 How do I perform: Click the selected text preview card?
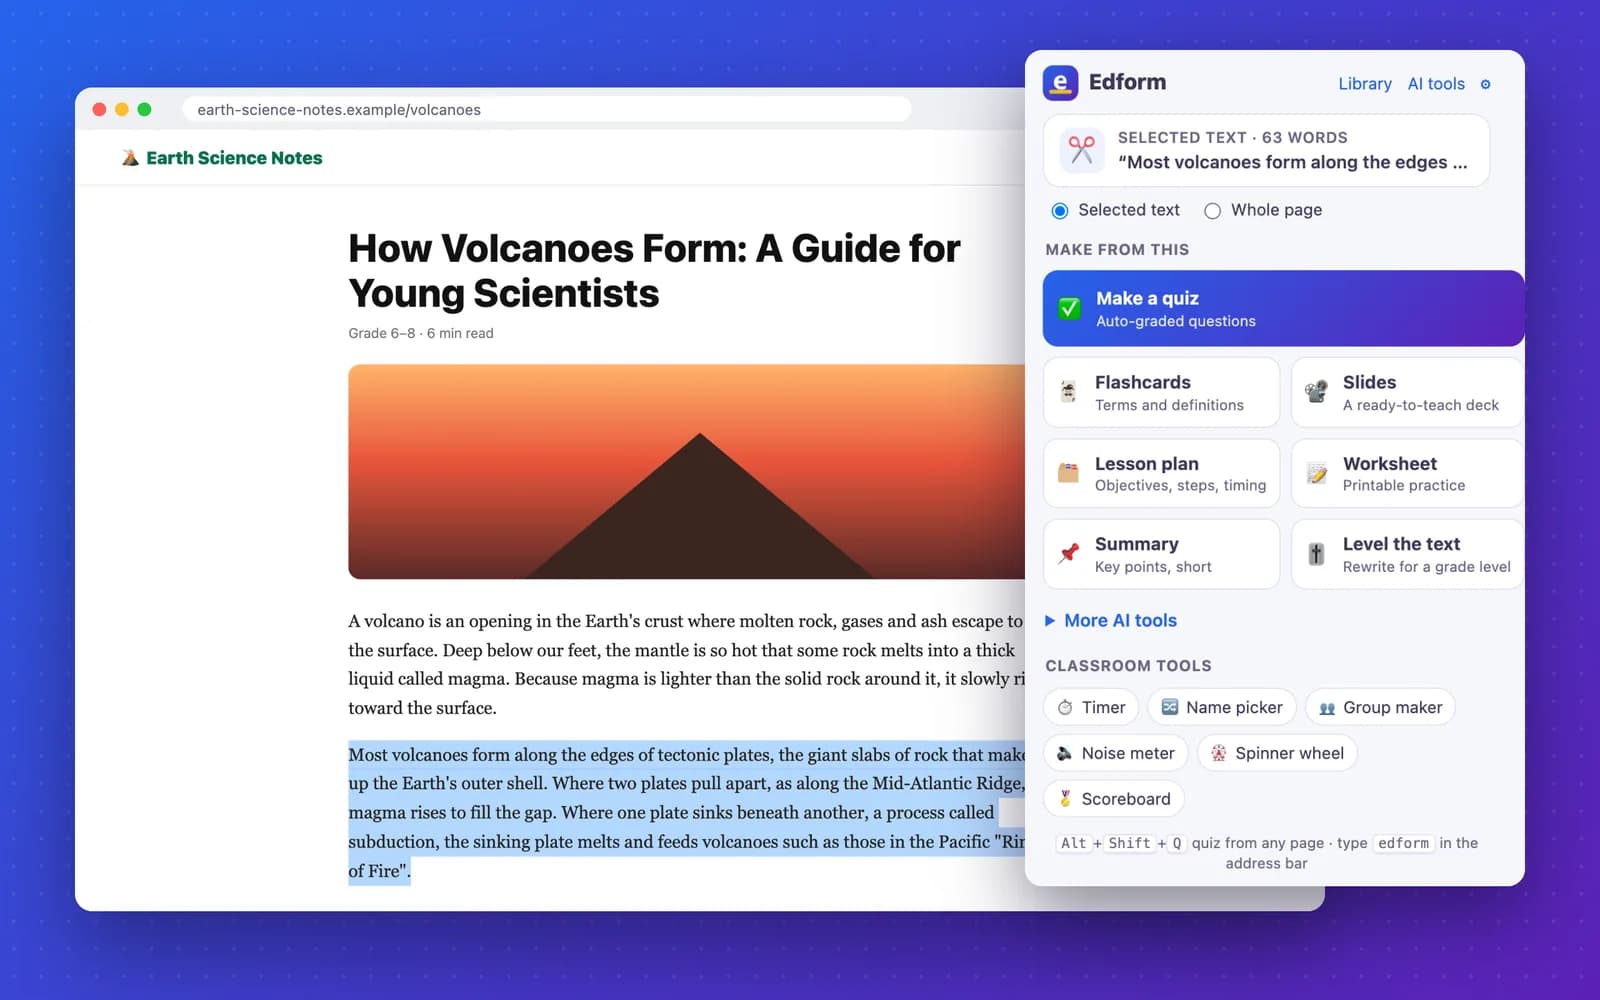[x=1266, y=150]
